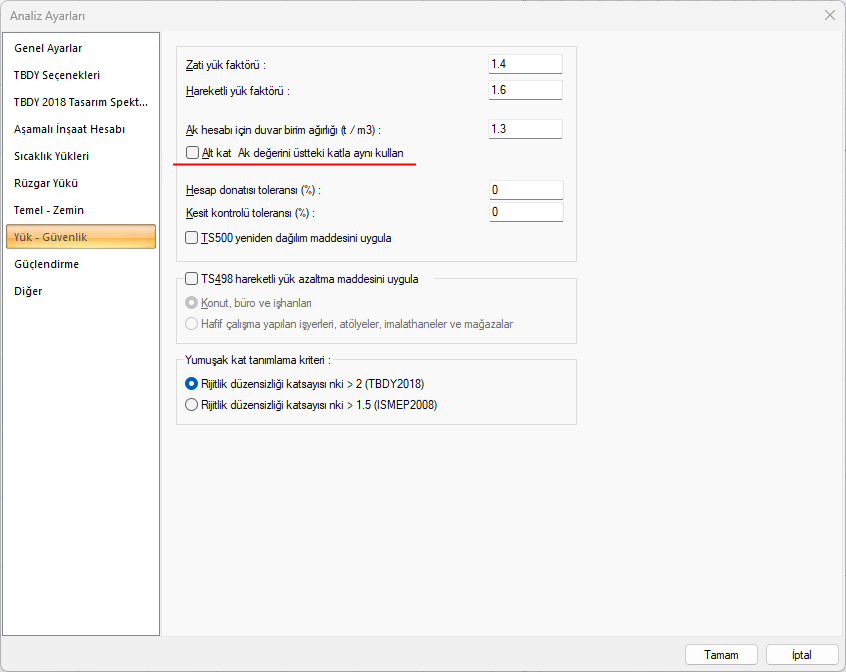
Task: Switch to TBDY 2018 Tasarım Spektrumu section
Action: click(x=80, y=102)
